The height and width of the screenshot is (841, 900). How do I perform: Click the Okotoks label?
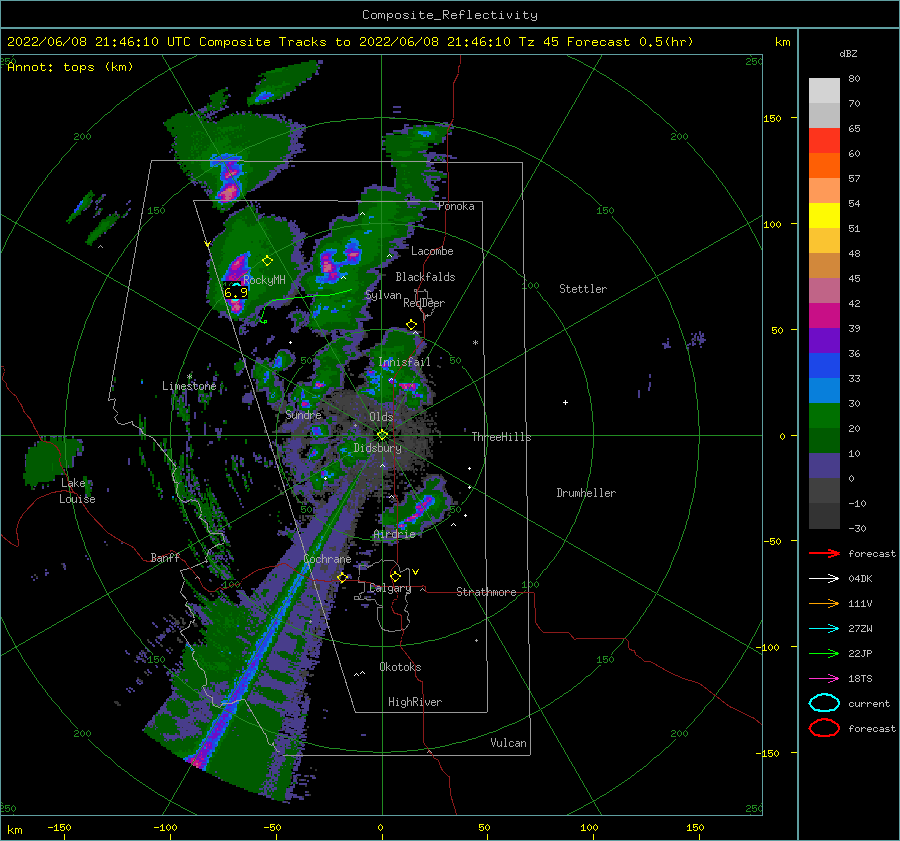pyautogui.click(x=400, y=667)
